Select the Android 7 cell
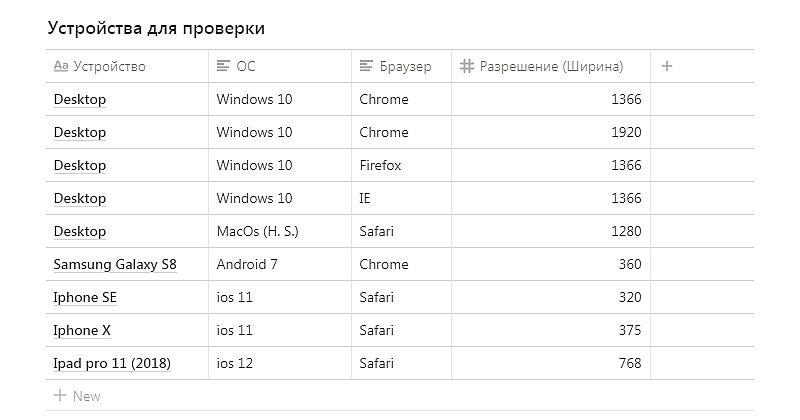Viewport: 800px width, 420px height. (280, 264)
